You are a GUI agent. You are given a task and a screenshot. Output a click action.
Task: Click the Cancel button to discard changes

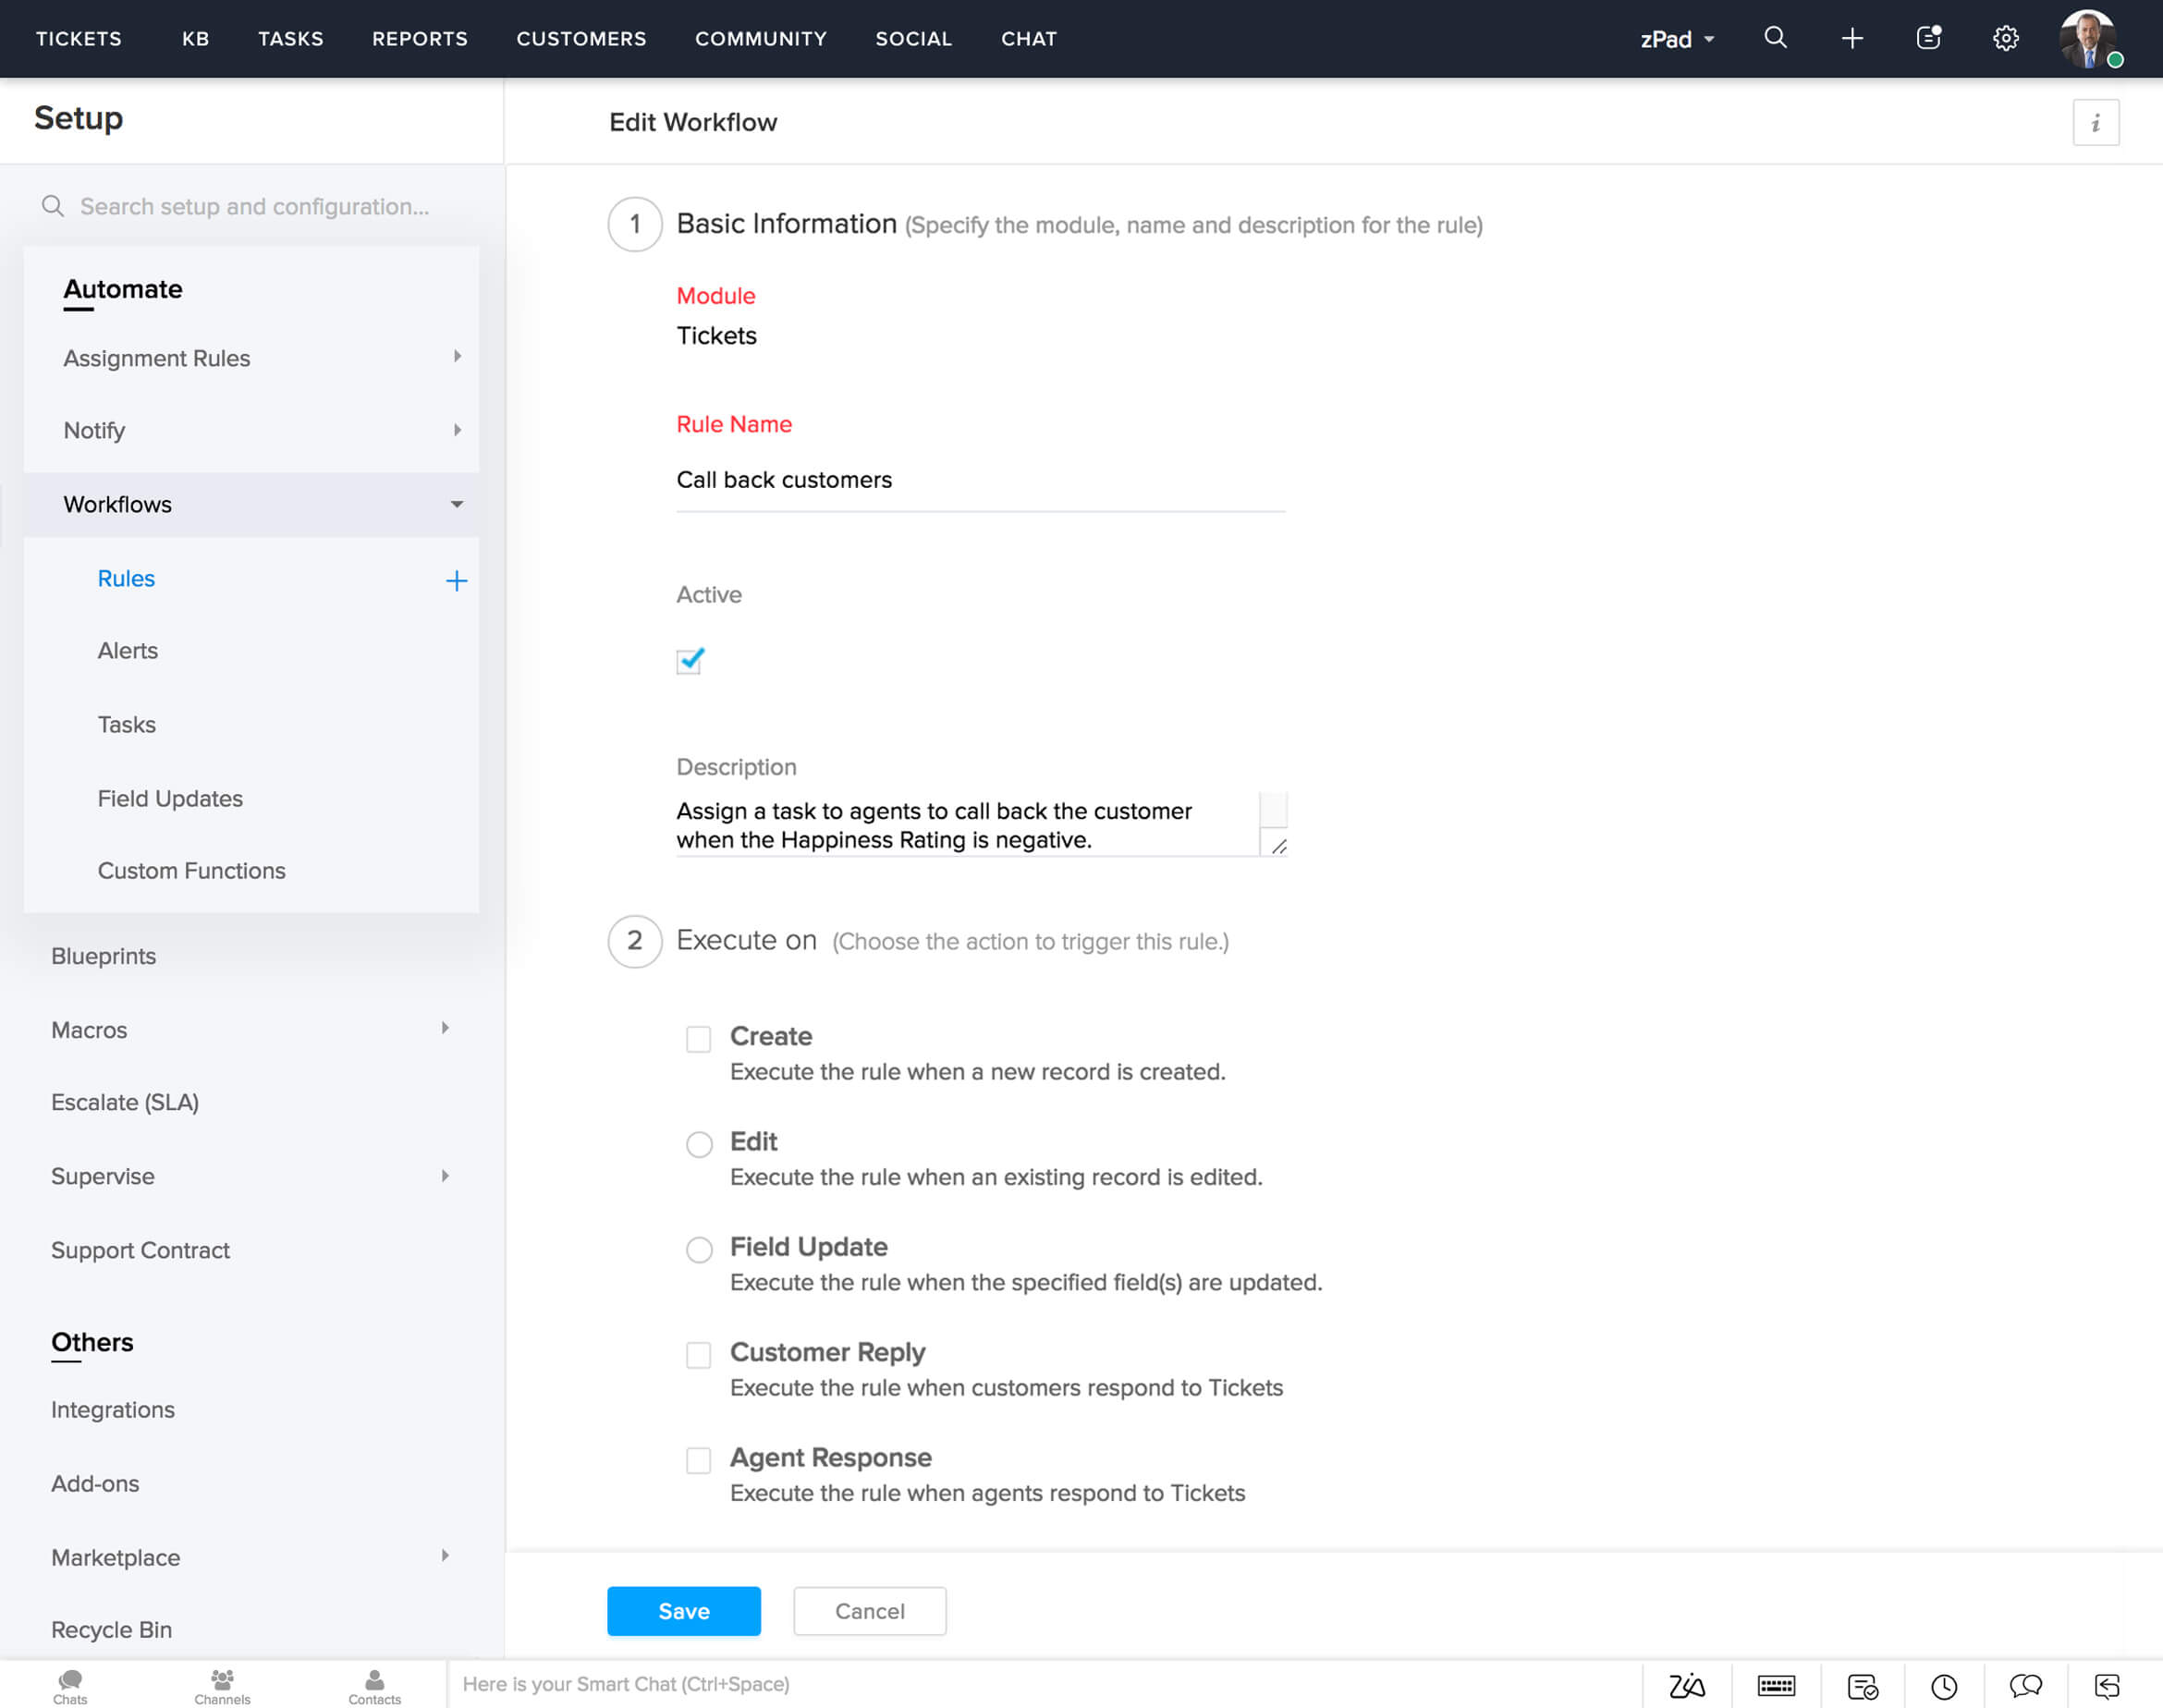coord(869,1610)
